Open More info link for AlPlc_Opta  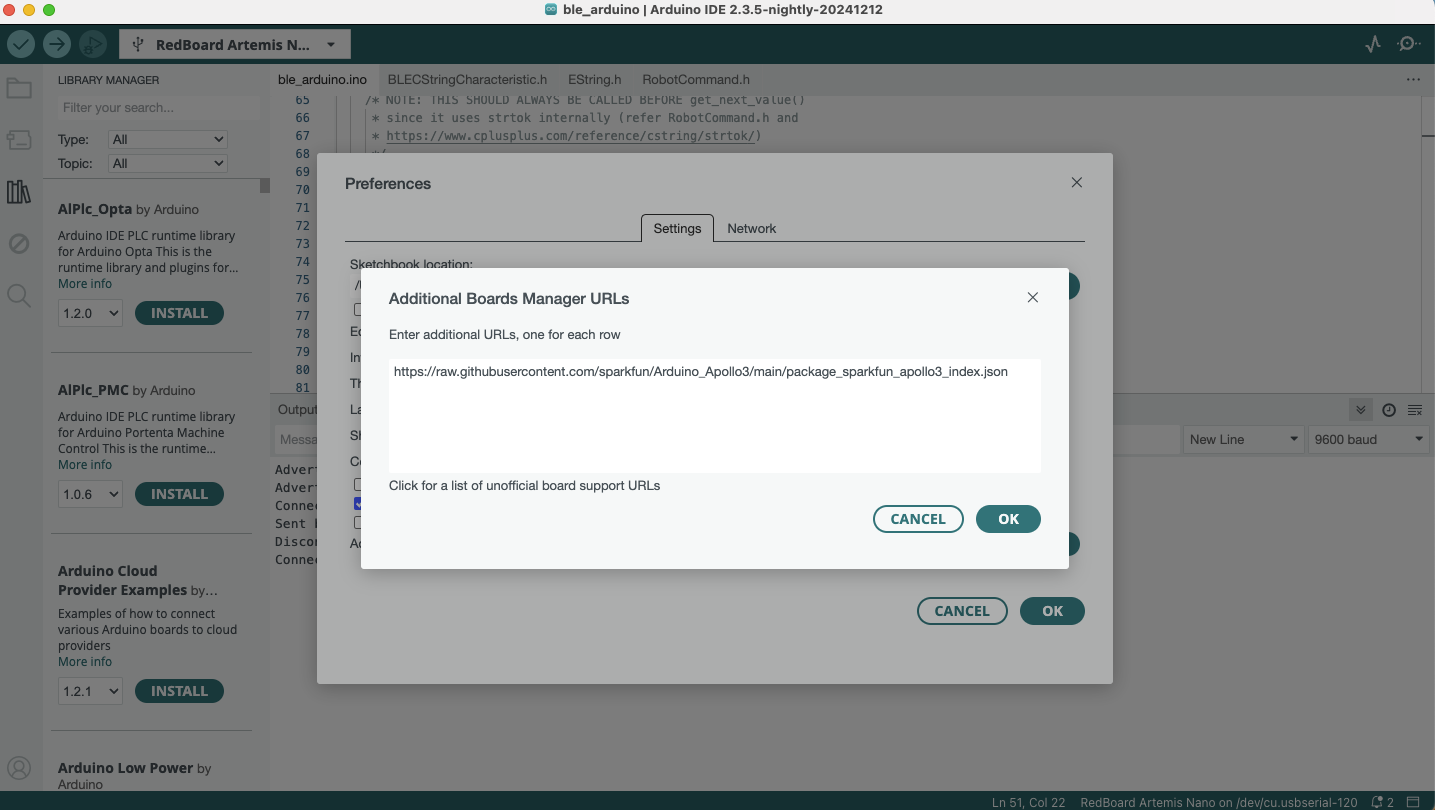tap(85, 284)
